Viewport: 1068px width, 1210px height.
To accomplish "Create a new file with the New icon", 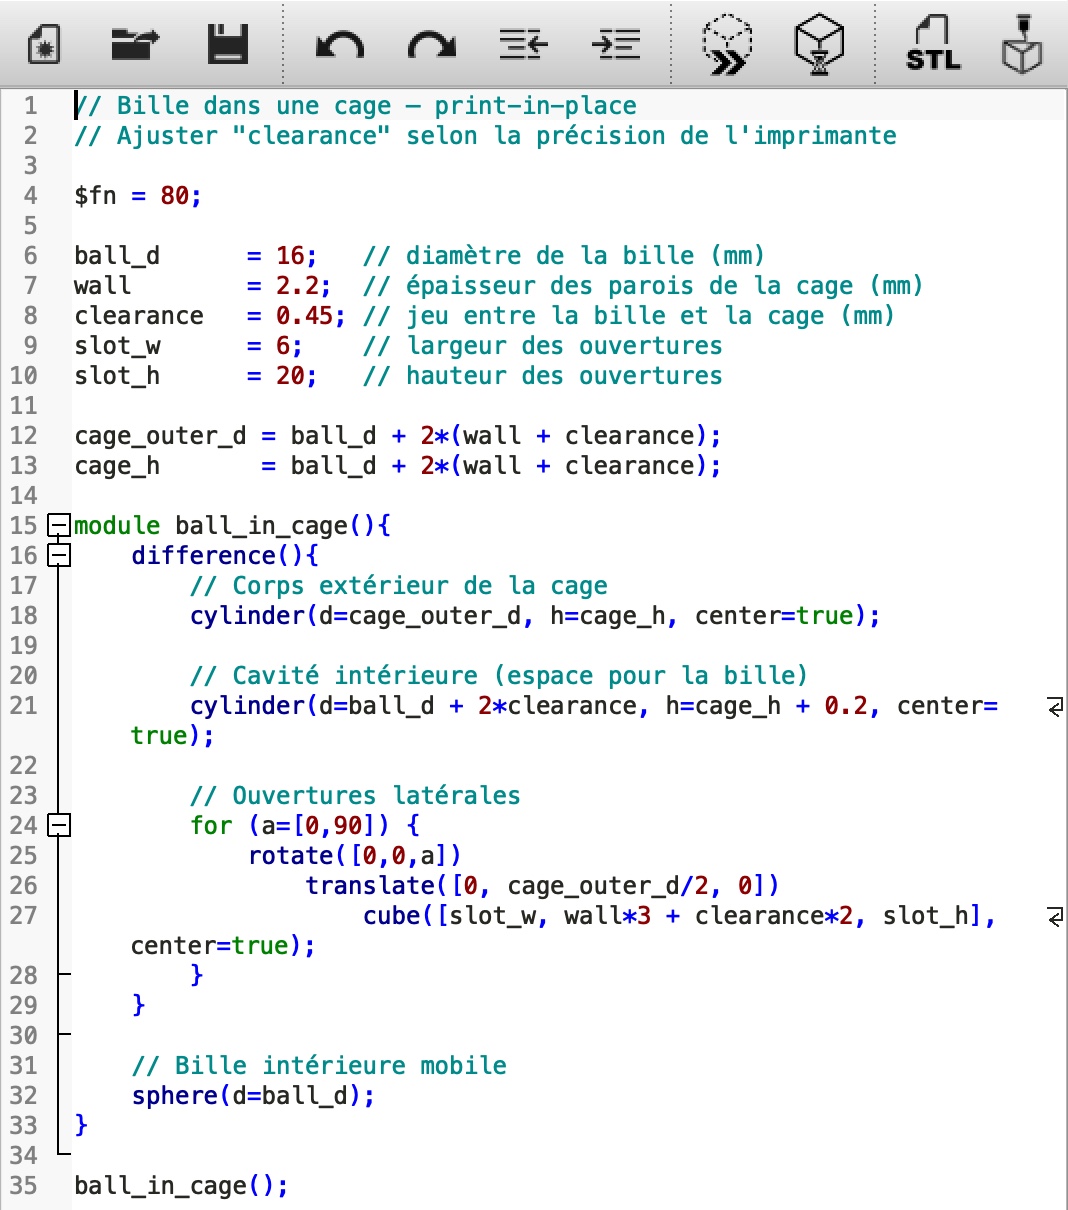I will pos(42,45).
